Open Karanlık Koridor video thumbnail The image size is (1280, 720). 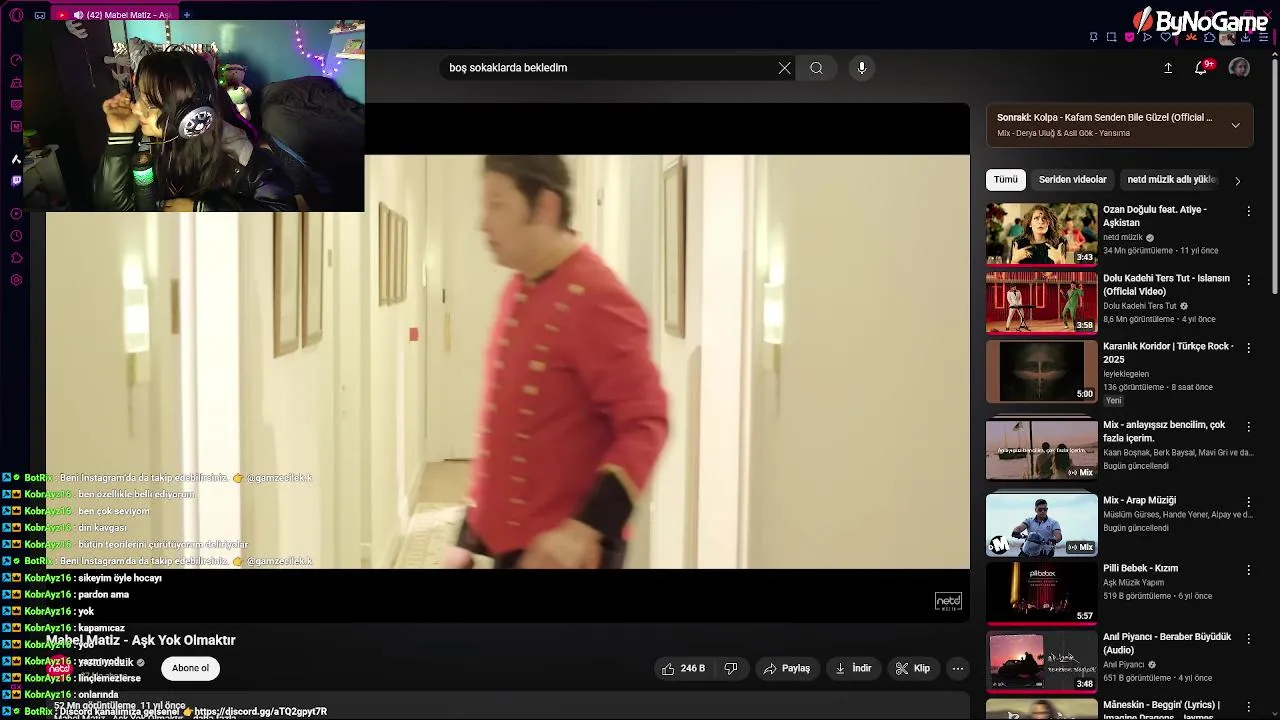pyautogui.click(x=1041, y=371)
